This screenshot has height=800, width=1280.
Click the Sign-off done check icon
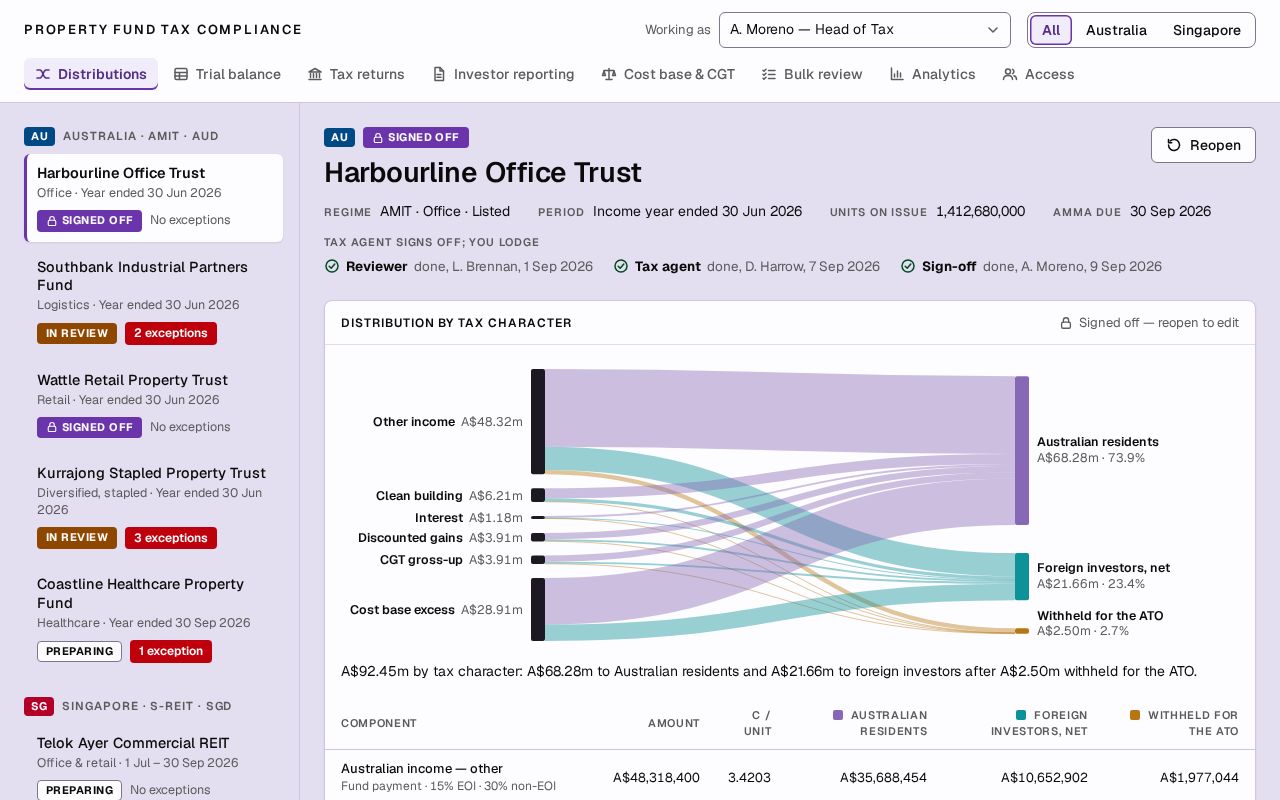(908, 266)
